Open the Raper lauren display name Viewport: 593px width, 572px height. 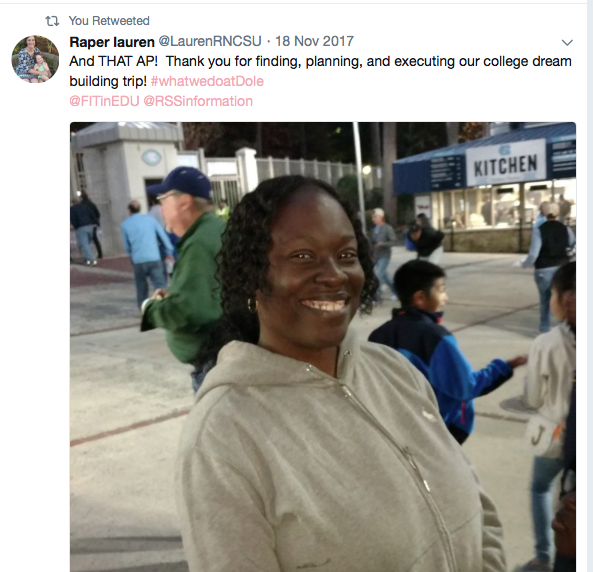[112, 42]
